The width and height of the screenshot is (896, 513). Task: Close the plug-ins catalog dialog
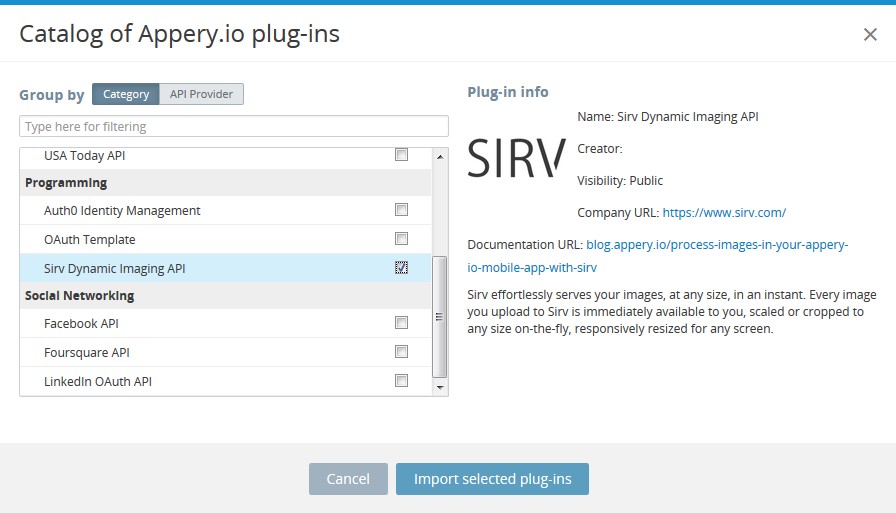[870, 34]
